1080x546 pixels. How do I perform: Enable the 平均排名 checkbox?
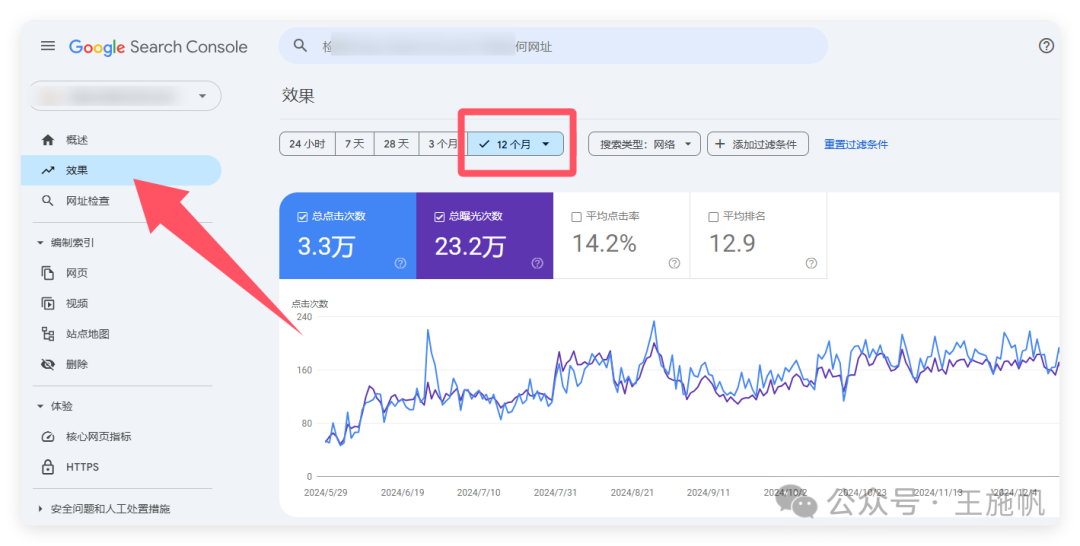coord(714,217)
